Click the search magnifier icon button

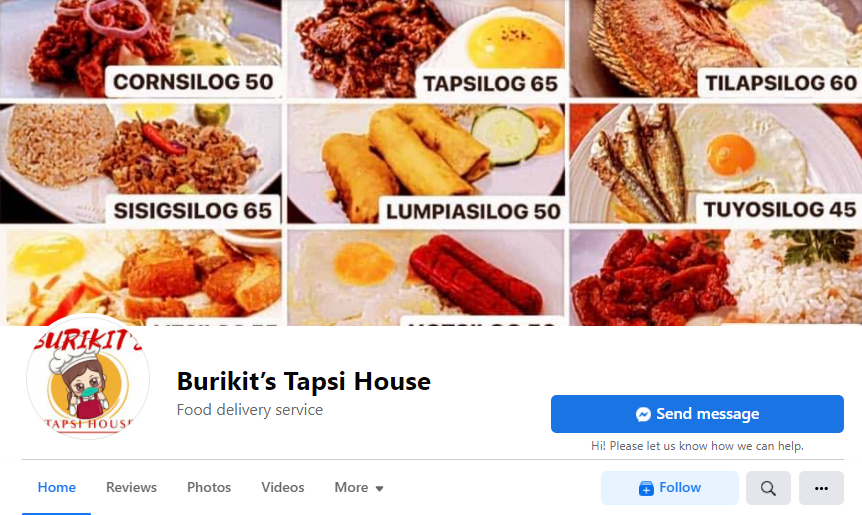[x=768, y=488]
